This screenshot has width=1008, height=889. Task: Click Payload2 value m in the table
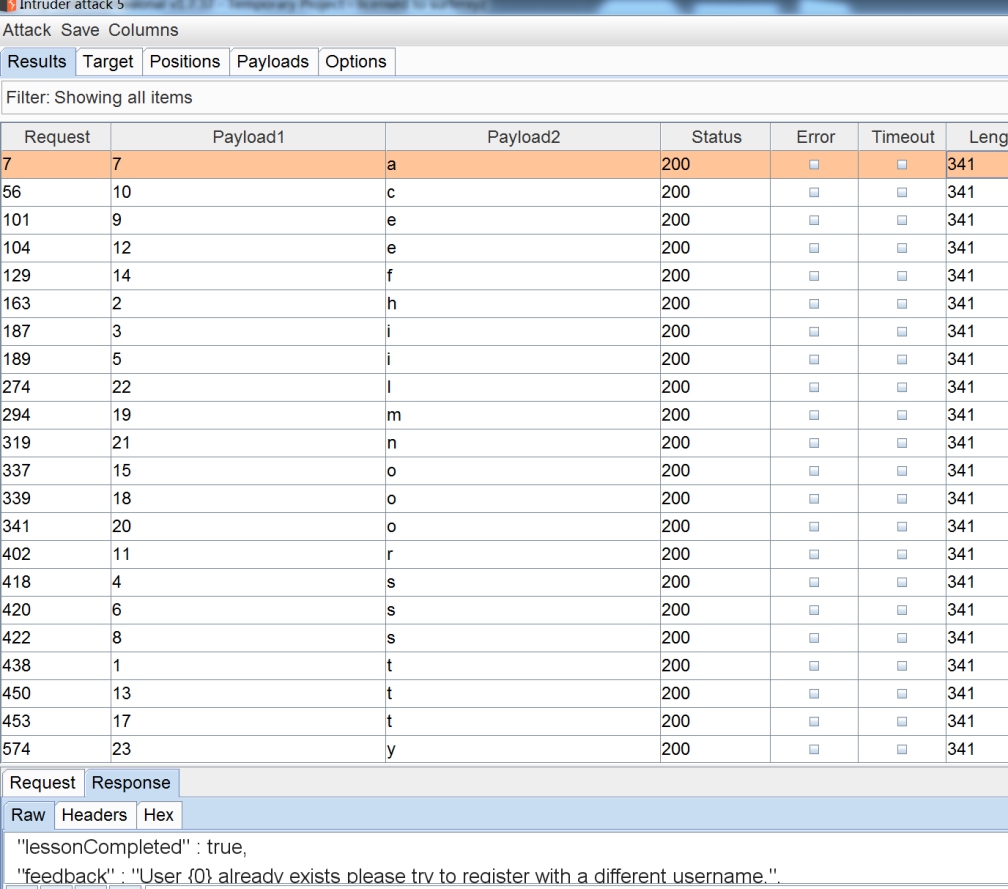pos(523,415)
